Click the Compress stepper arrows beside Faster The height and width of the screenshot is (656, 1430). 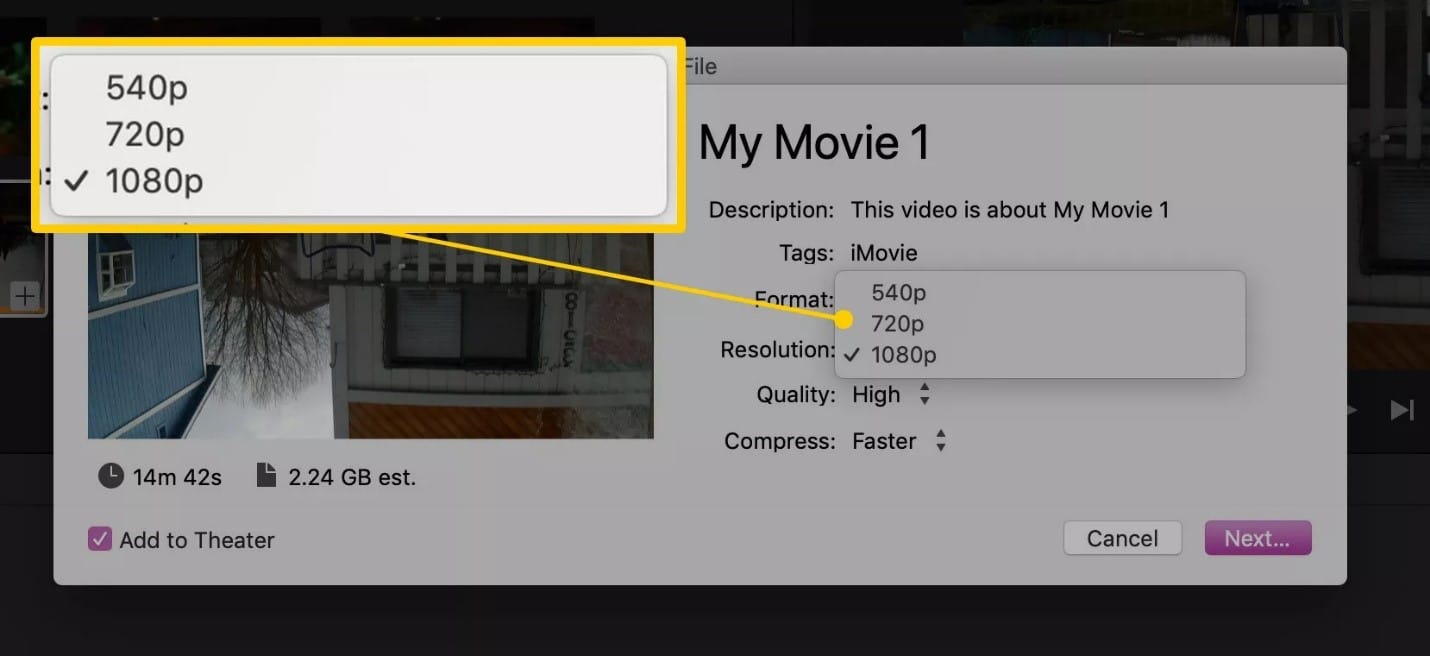coord(941,440)
